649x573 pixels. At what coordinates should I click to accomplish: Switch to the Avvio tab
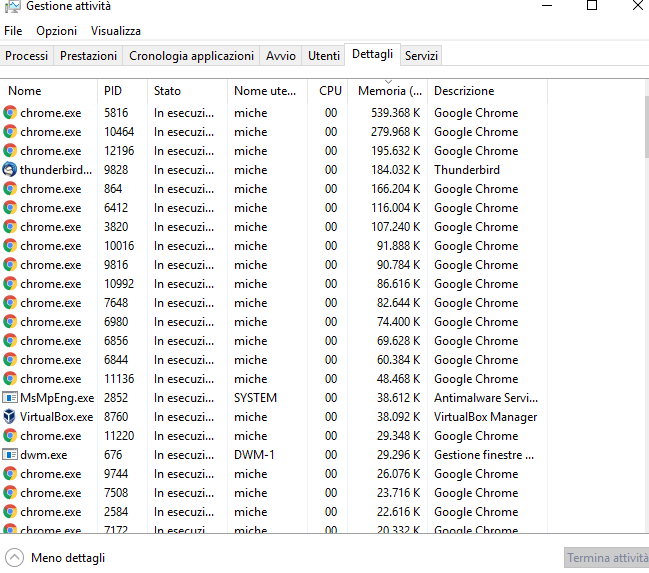(281, 55)
